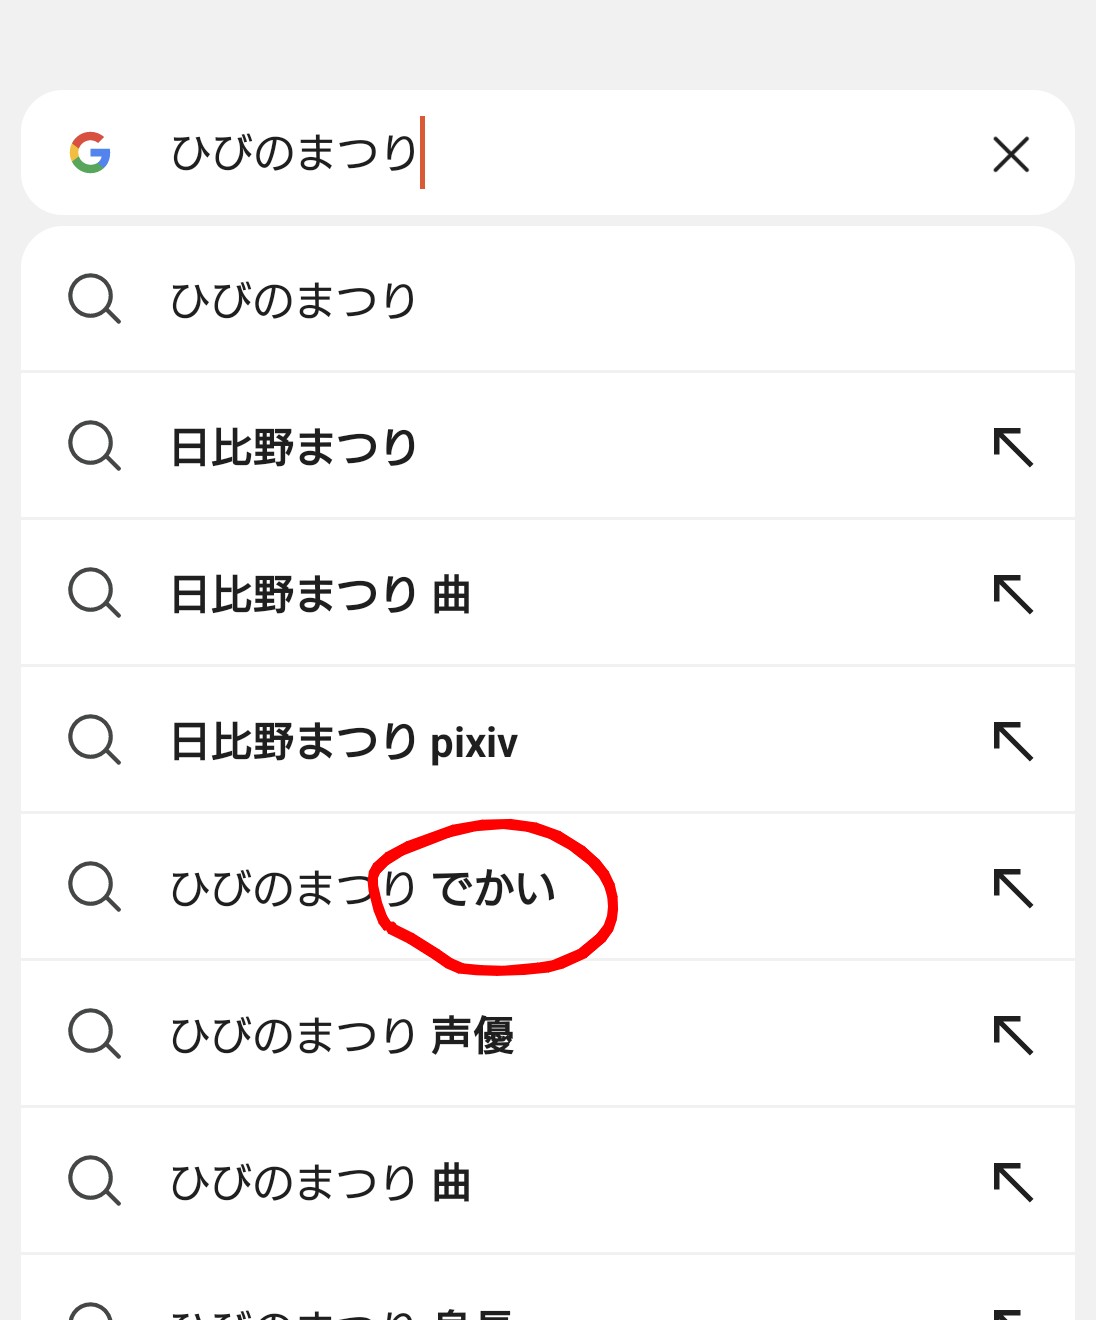
Task: Tap the magnifier icon next to 日比野まつり pixiv
Action: (x=94, y=741)
